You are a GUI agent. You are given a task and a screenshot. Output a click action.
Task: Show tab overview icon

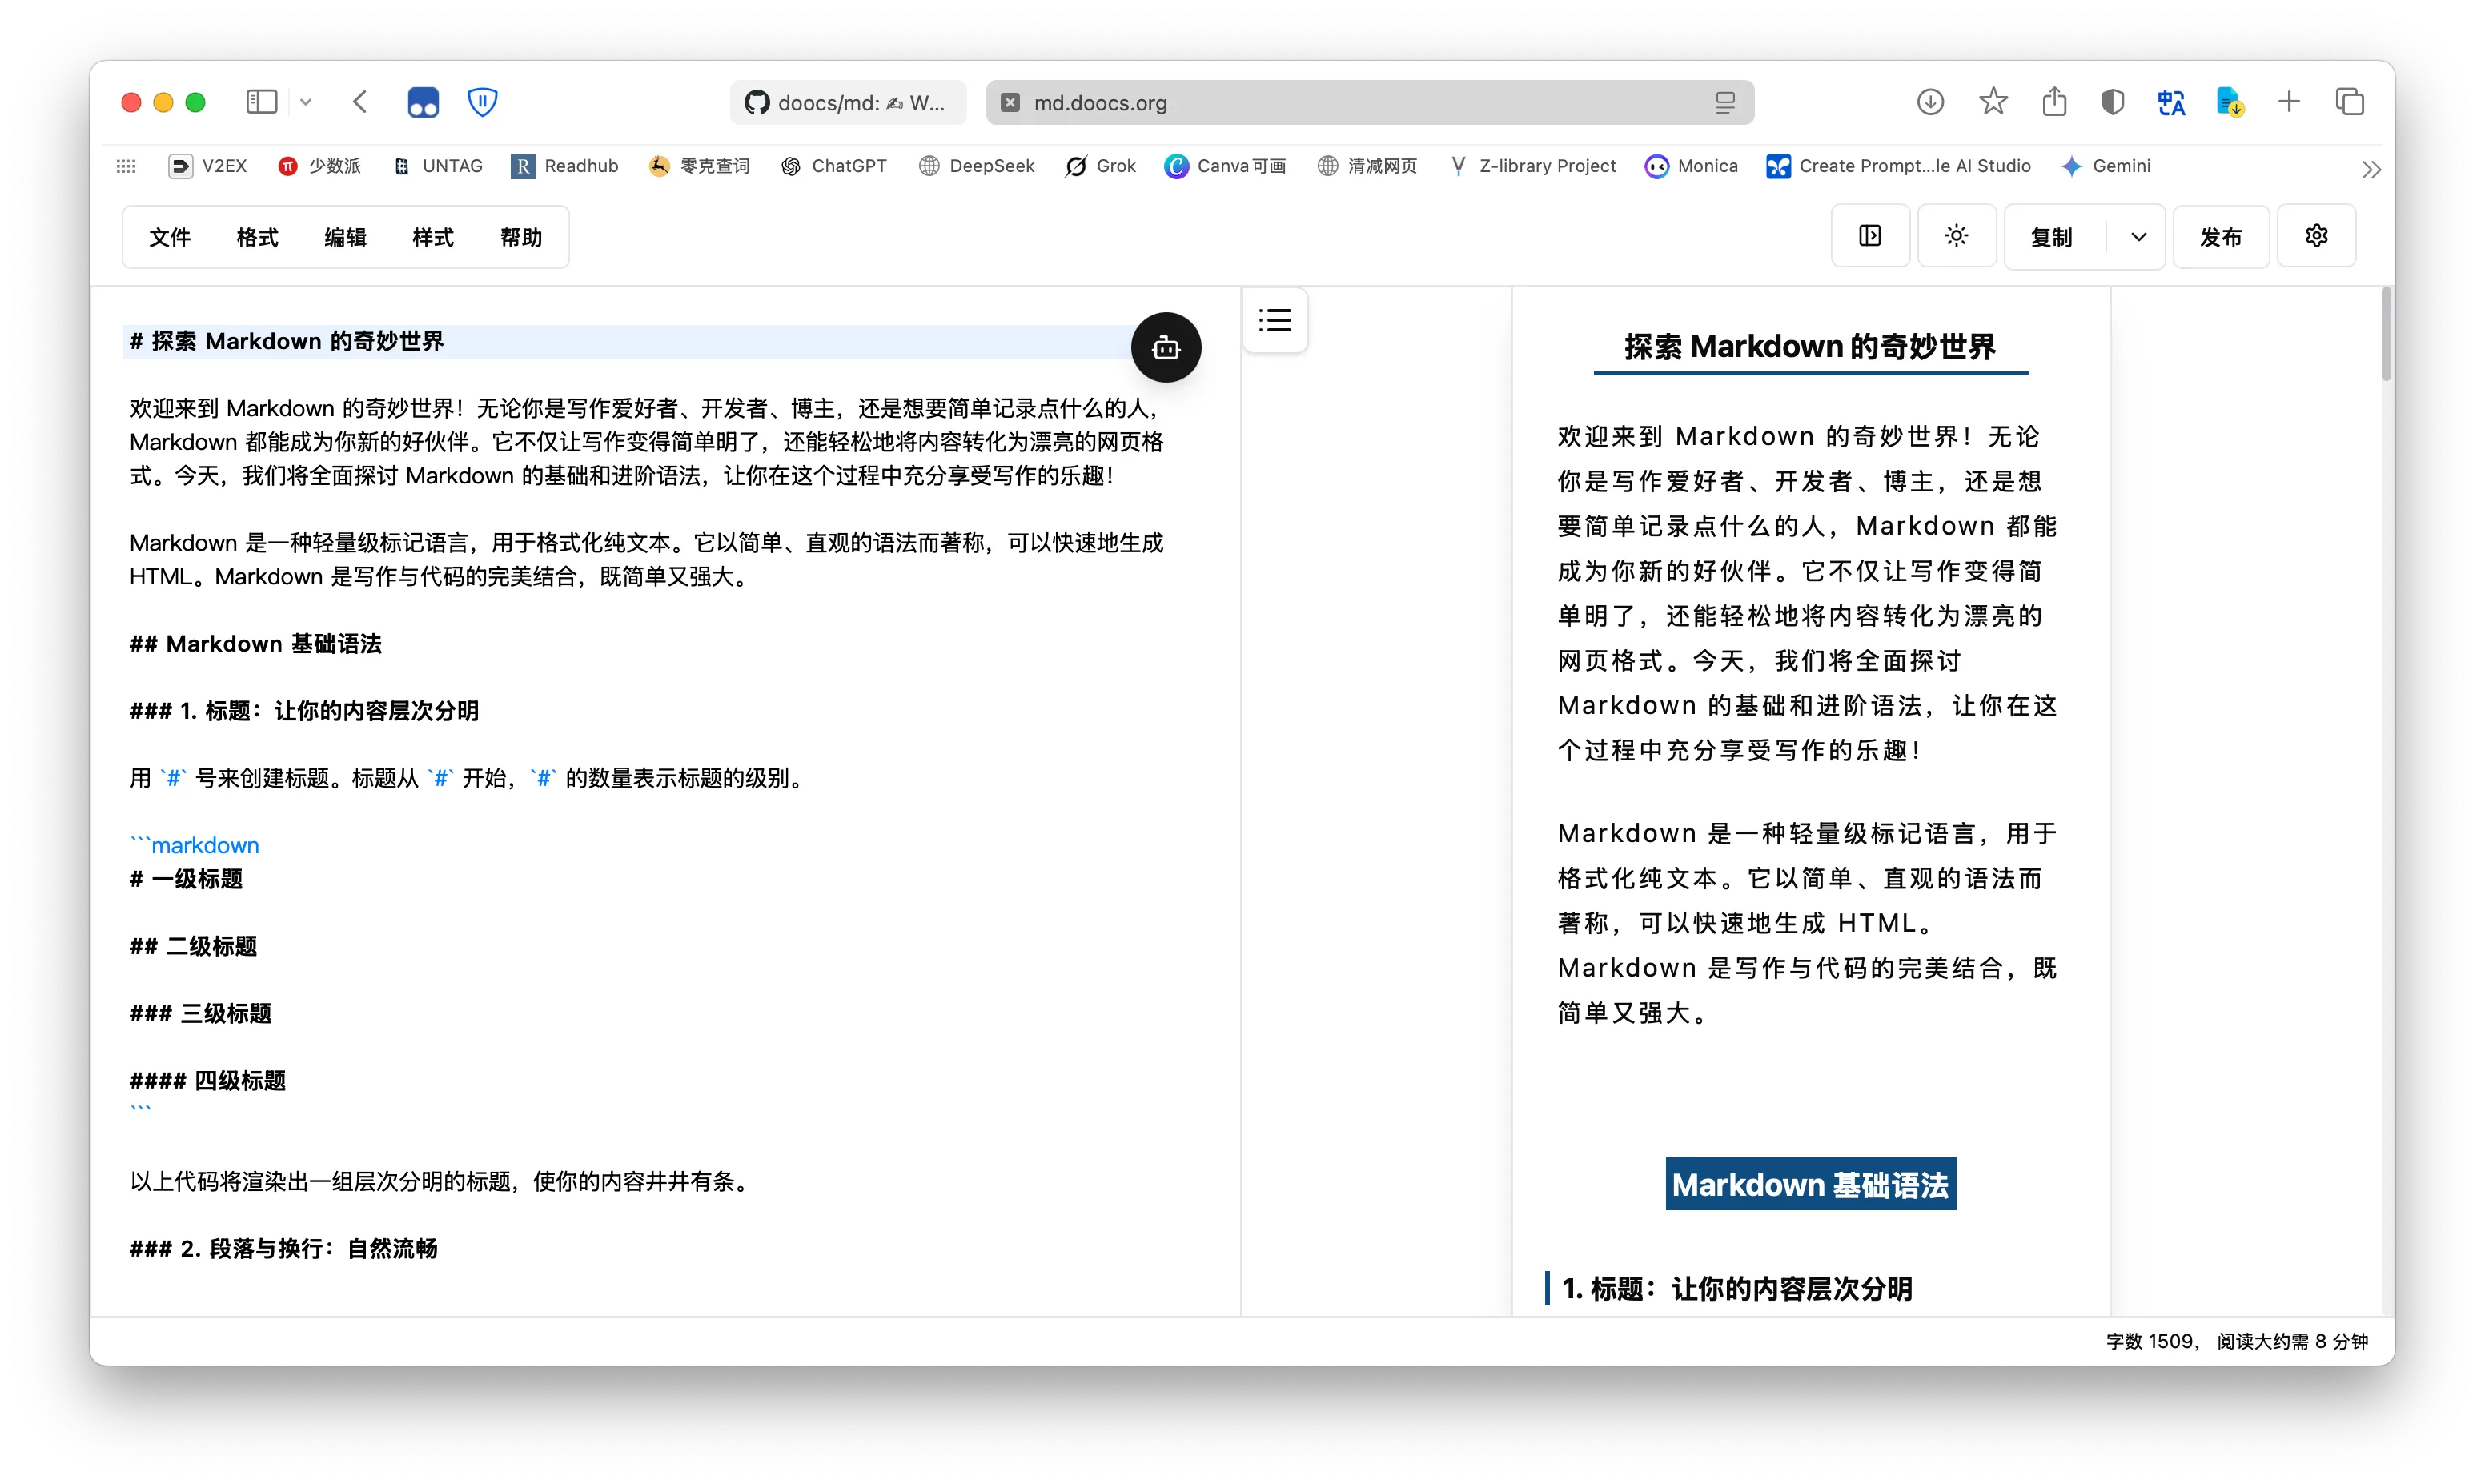point(2350,102)
